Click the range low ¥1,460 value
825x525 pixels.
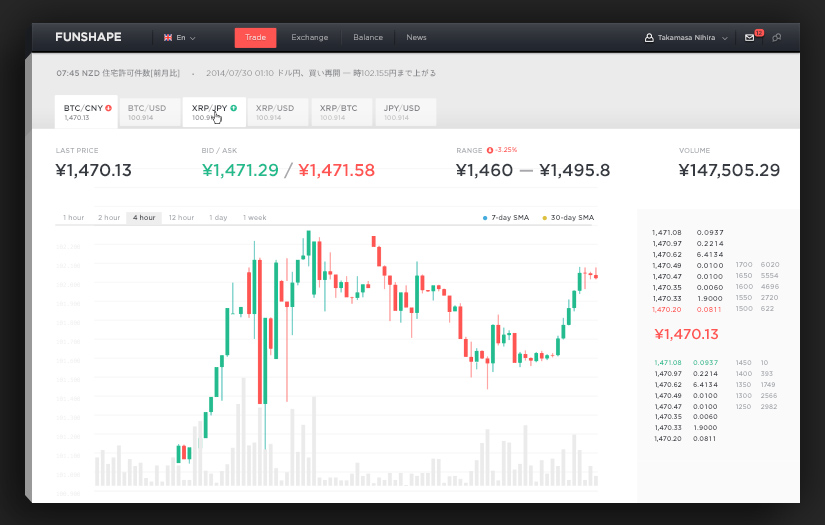click(484, 170)
